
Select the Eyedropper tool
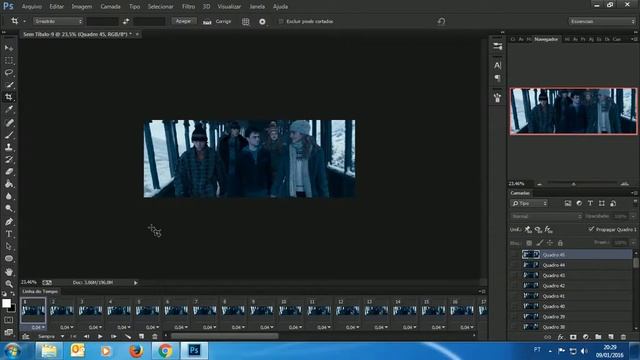pyautogui.click(x=9, y=109)
